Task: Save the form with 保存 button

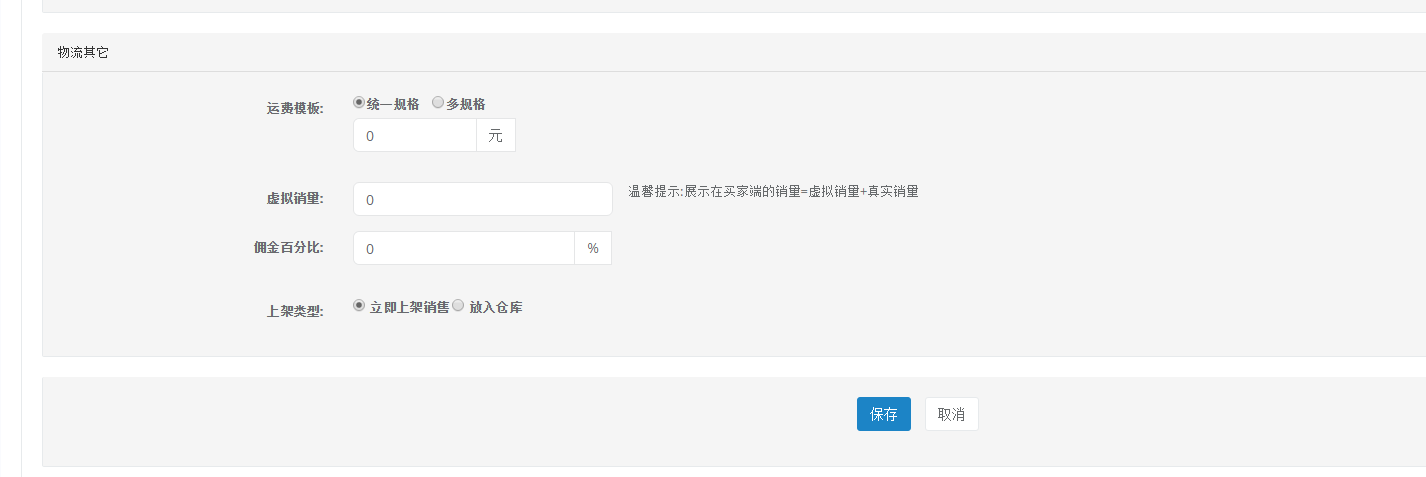Action: pyautogui.click(x=884, y=414)
